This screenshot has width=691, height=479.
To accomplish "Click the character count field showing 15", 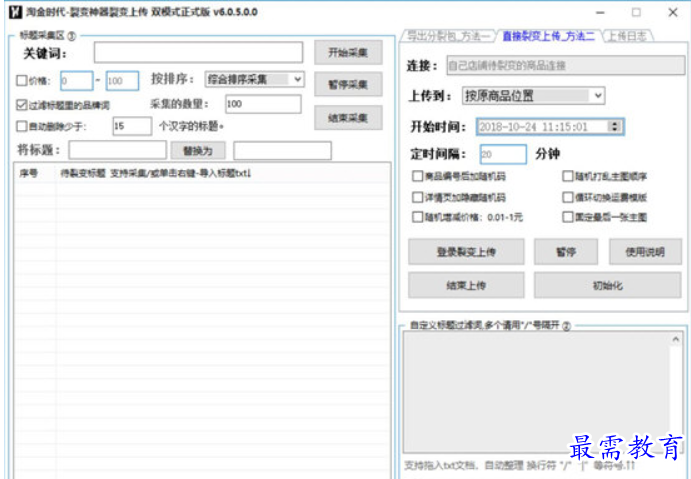I will tap(132, 126).
